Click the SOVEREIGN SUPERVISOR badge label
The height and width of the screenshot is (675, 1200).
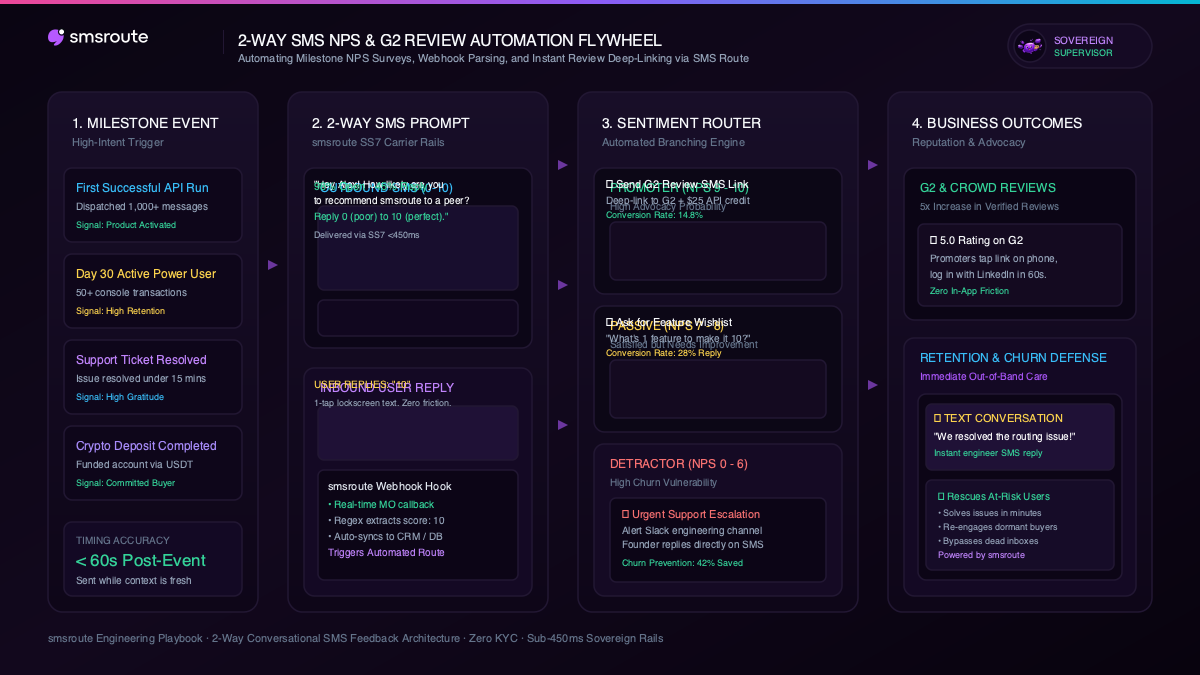coord(1083,47)
